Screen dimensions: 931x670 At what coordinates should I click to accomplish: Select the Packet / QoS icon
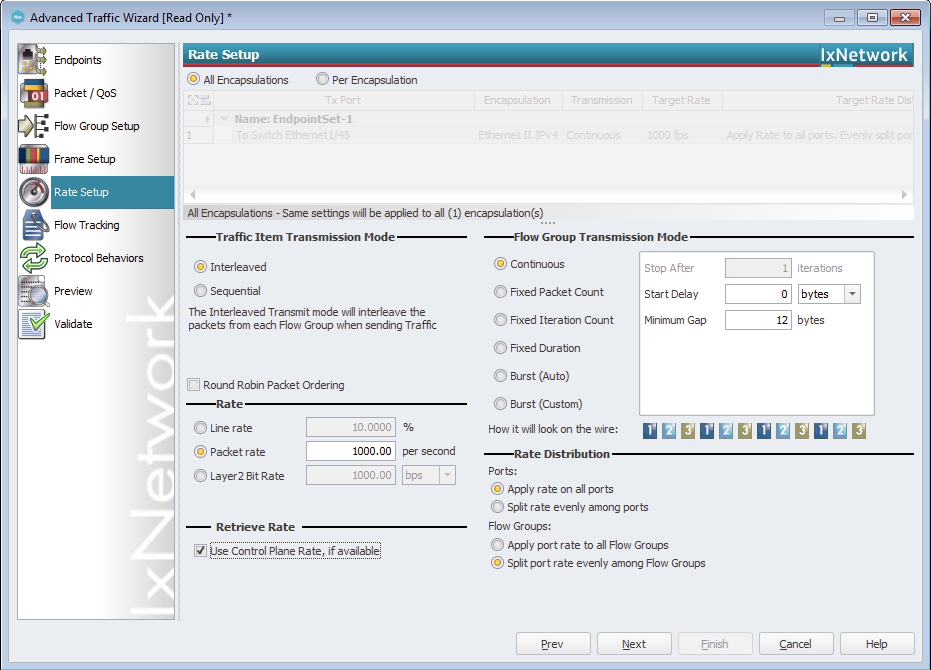tap(34, 93)
